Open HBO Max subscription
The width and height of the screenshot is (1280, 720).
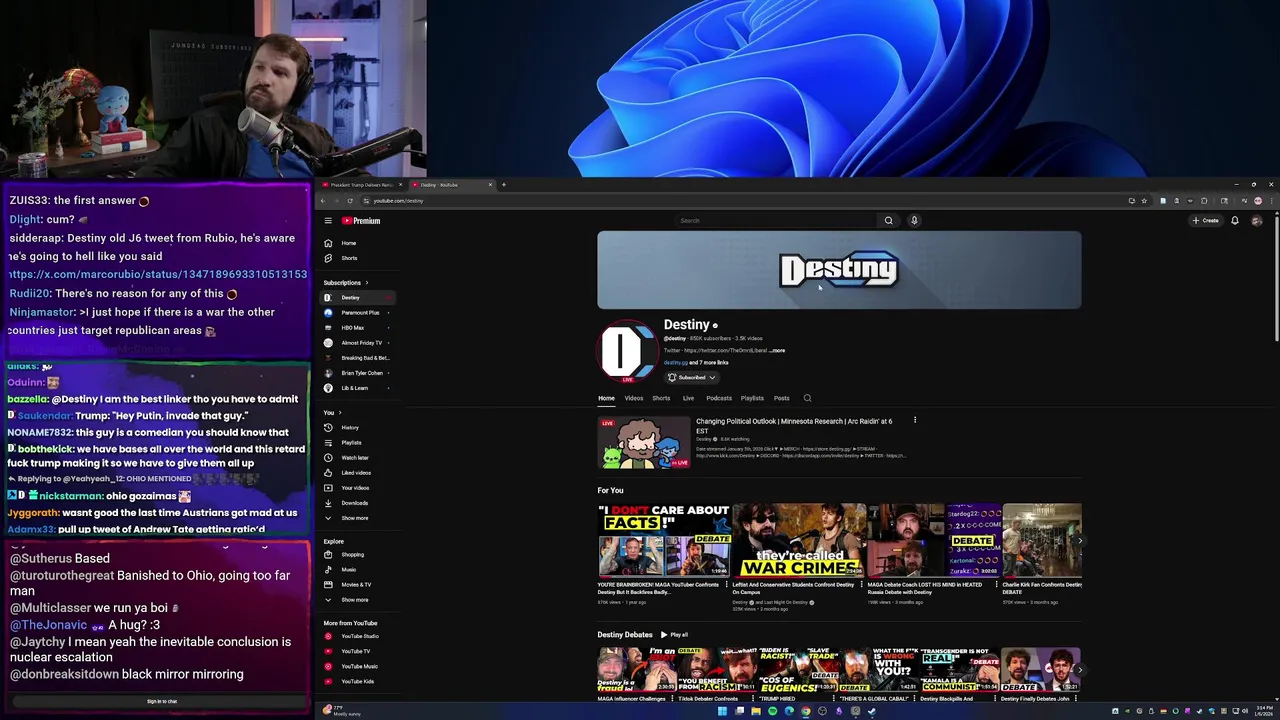click(x=358, y=328)
